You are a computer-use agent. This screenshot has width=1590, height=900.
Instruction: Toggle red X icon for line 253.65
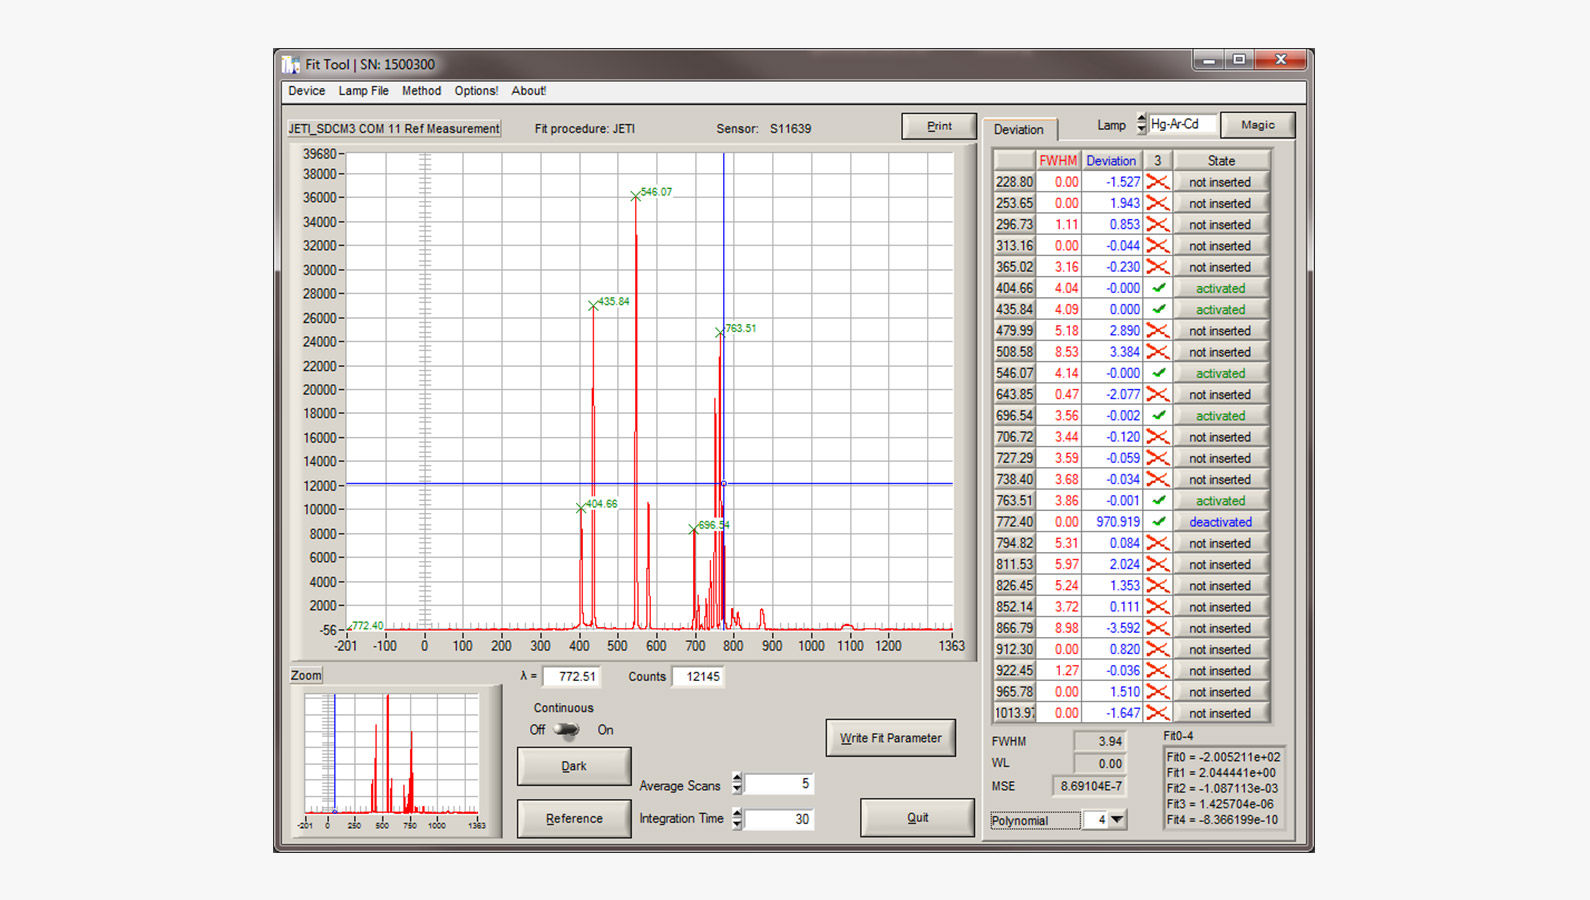coord(1158,203)
